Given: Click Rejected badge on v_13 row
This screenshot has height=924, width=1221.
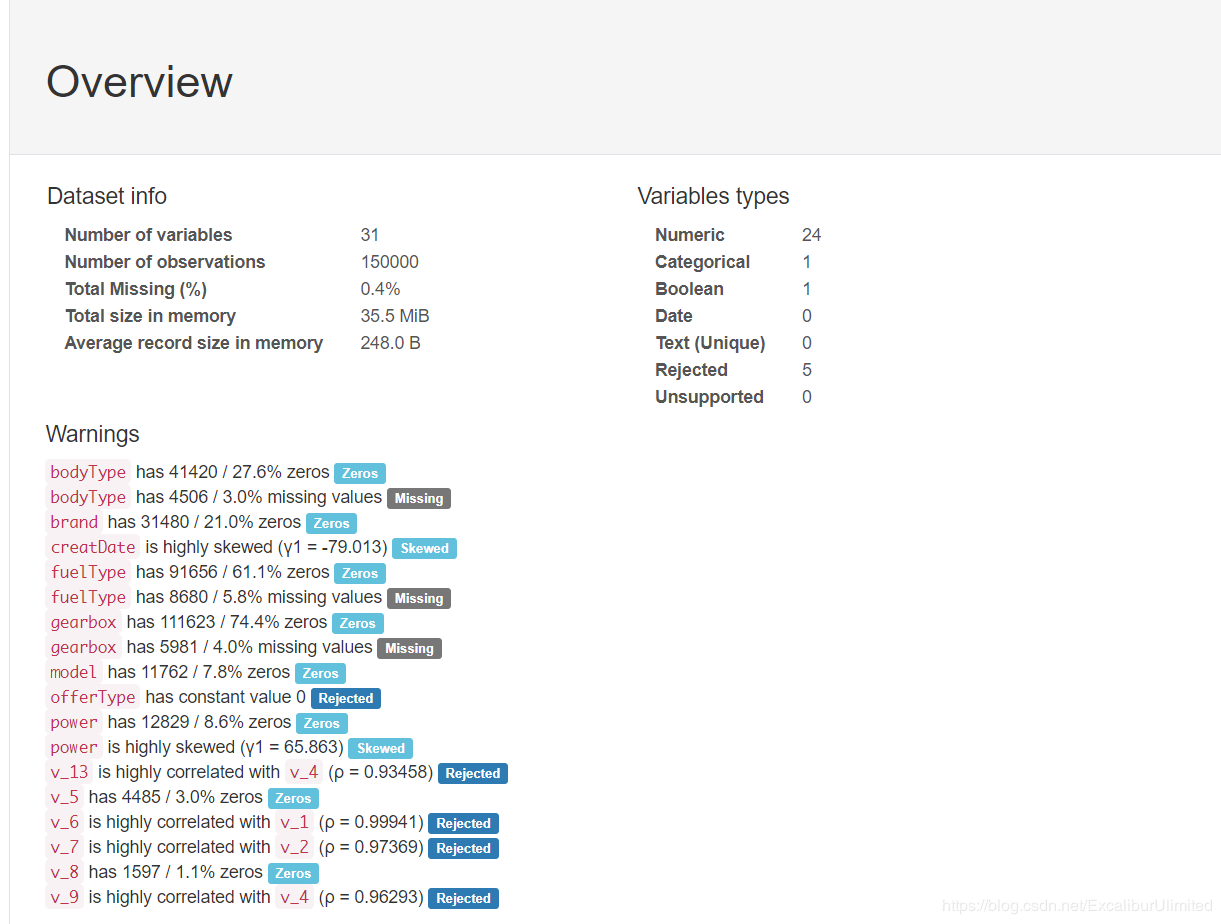Looking at the screenshot, I should tap(473, 773).
